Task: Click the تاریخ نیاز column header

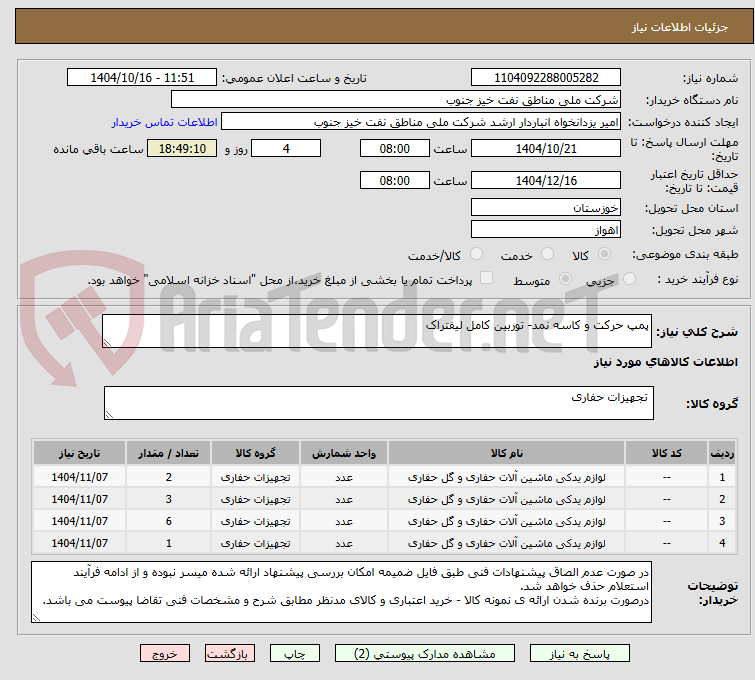Action: pos(79,453)
